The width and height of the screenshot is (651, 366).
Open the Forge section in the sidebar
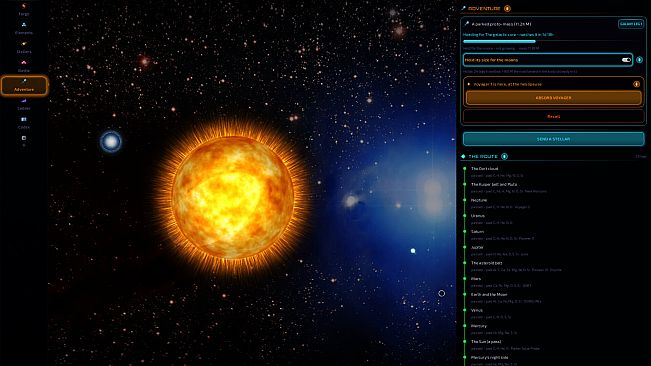click(24, 9)
